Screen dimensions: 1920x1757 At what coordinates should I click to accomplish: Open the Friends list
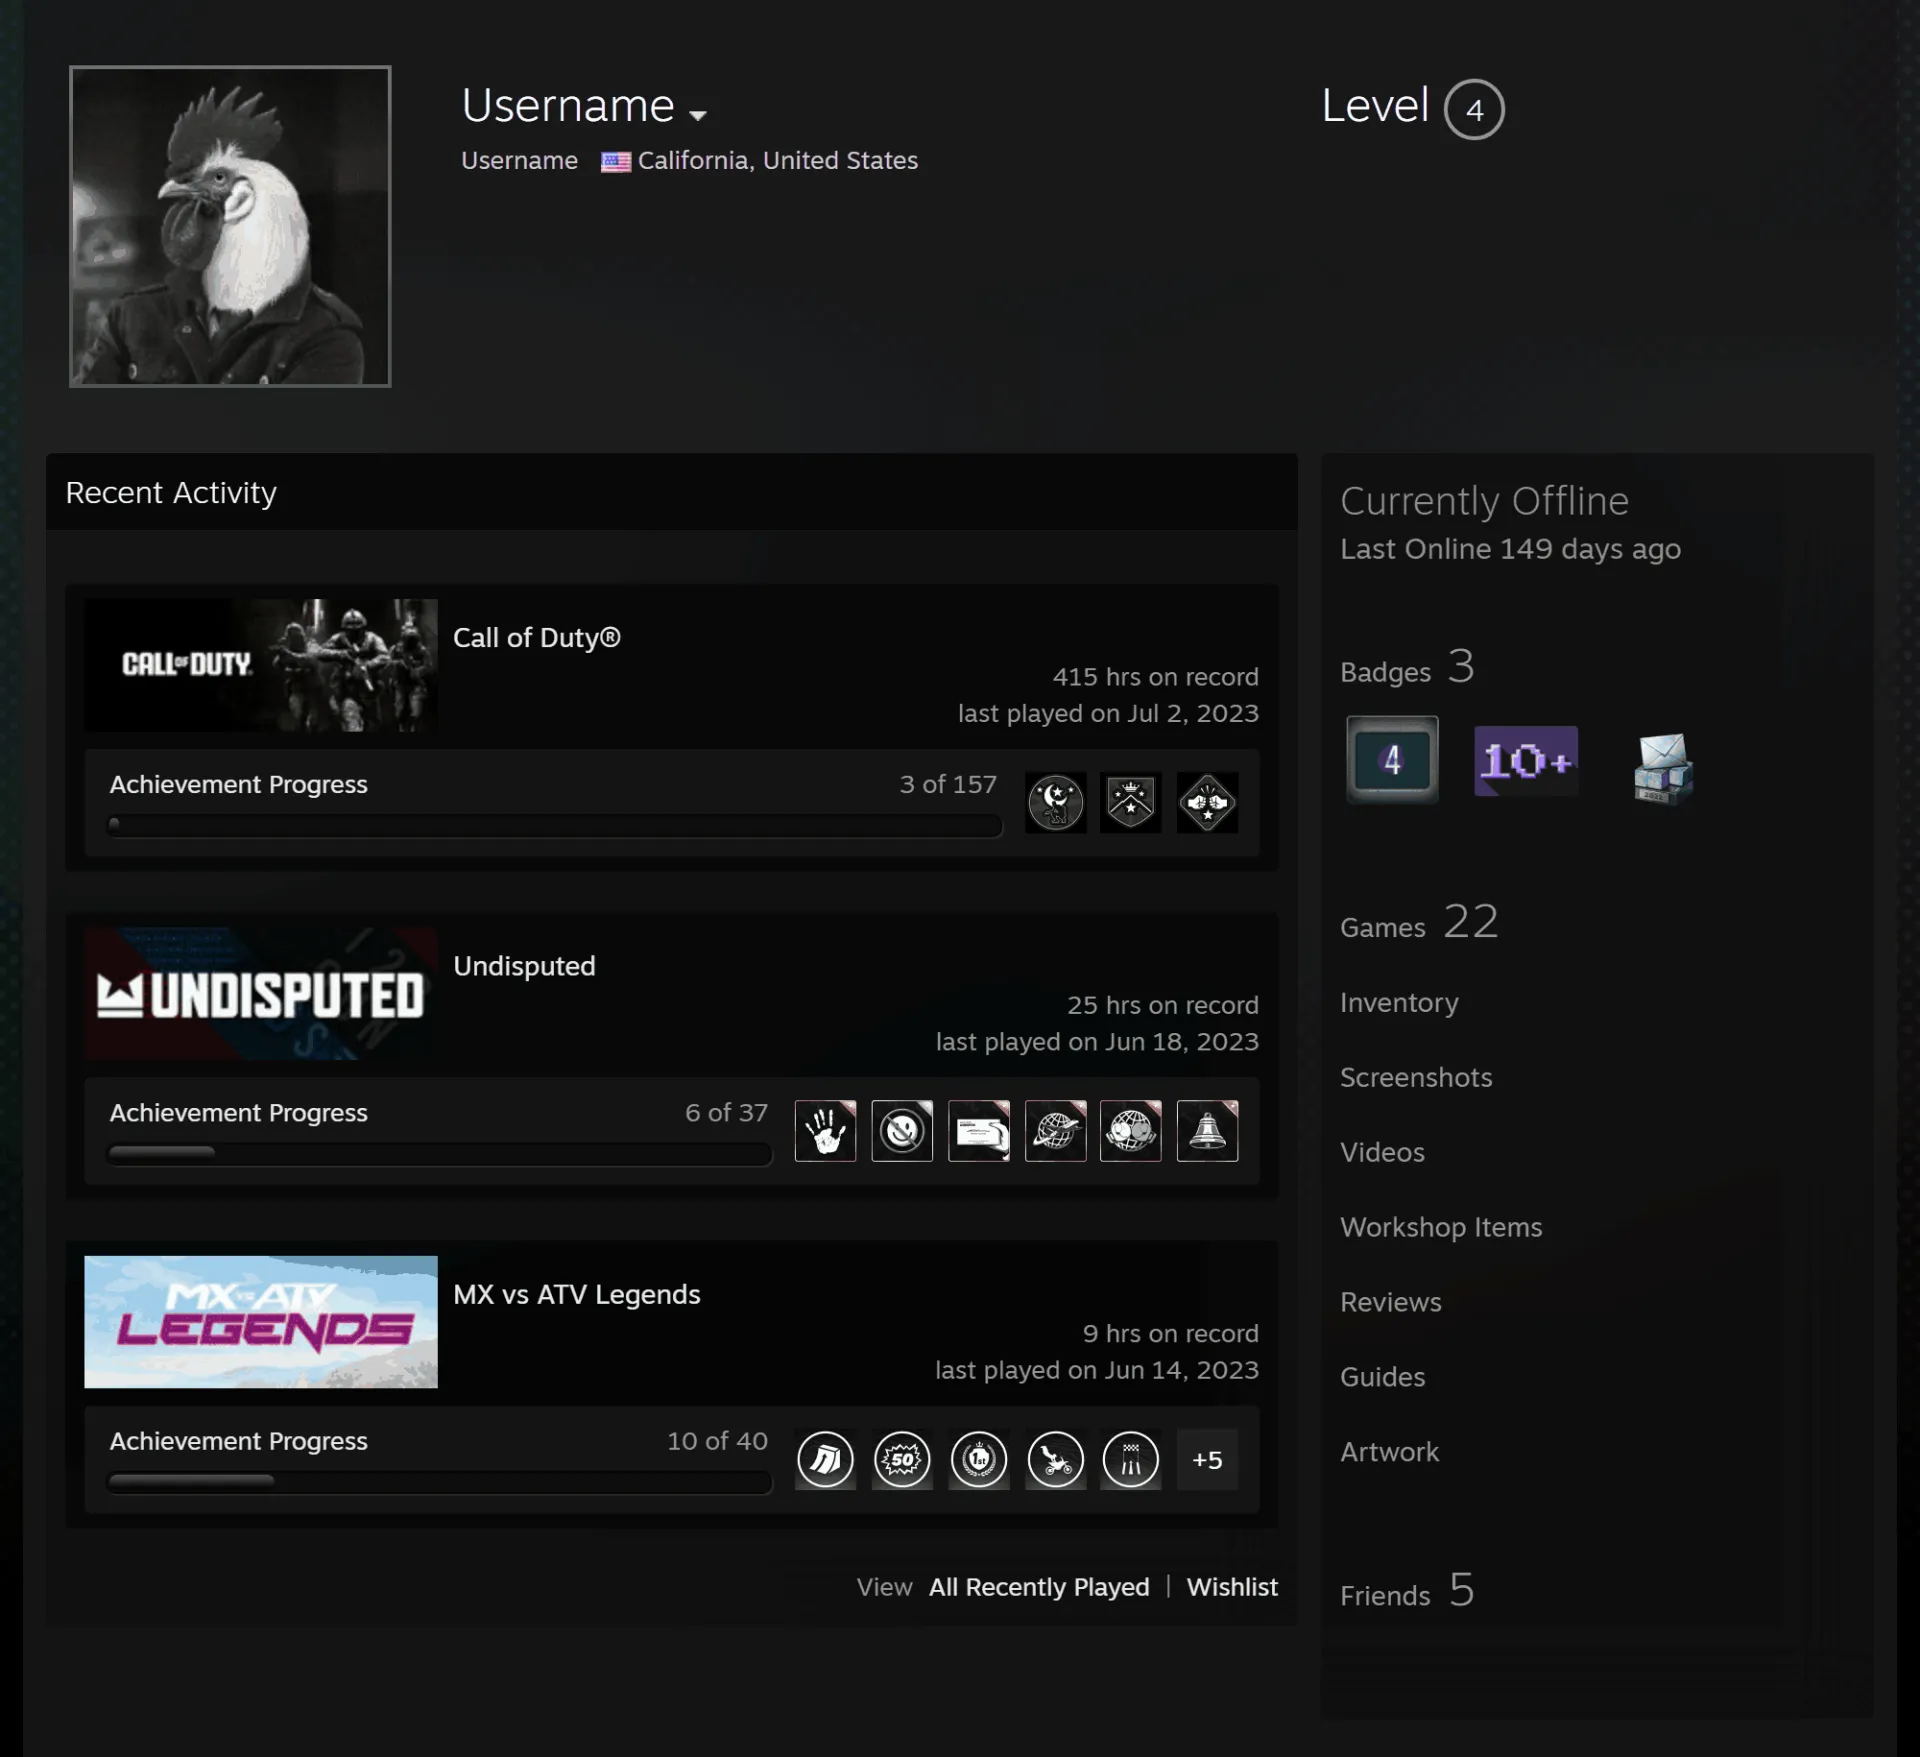point(1407,1591)
